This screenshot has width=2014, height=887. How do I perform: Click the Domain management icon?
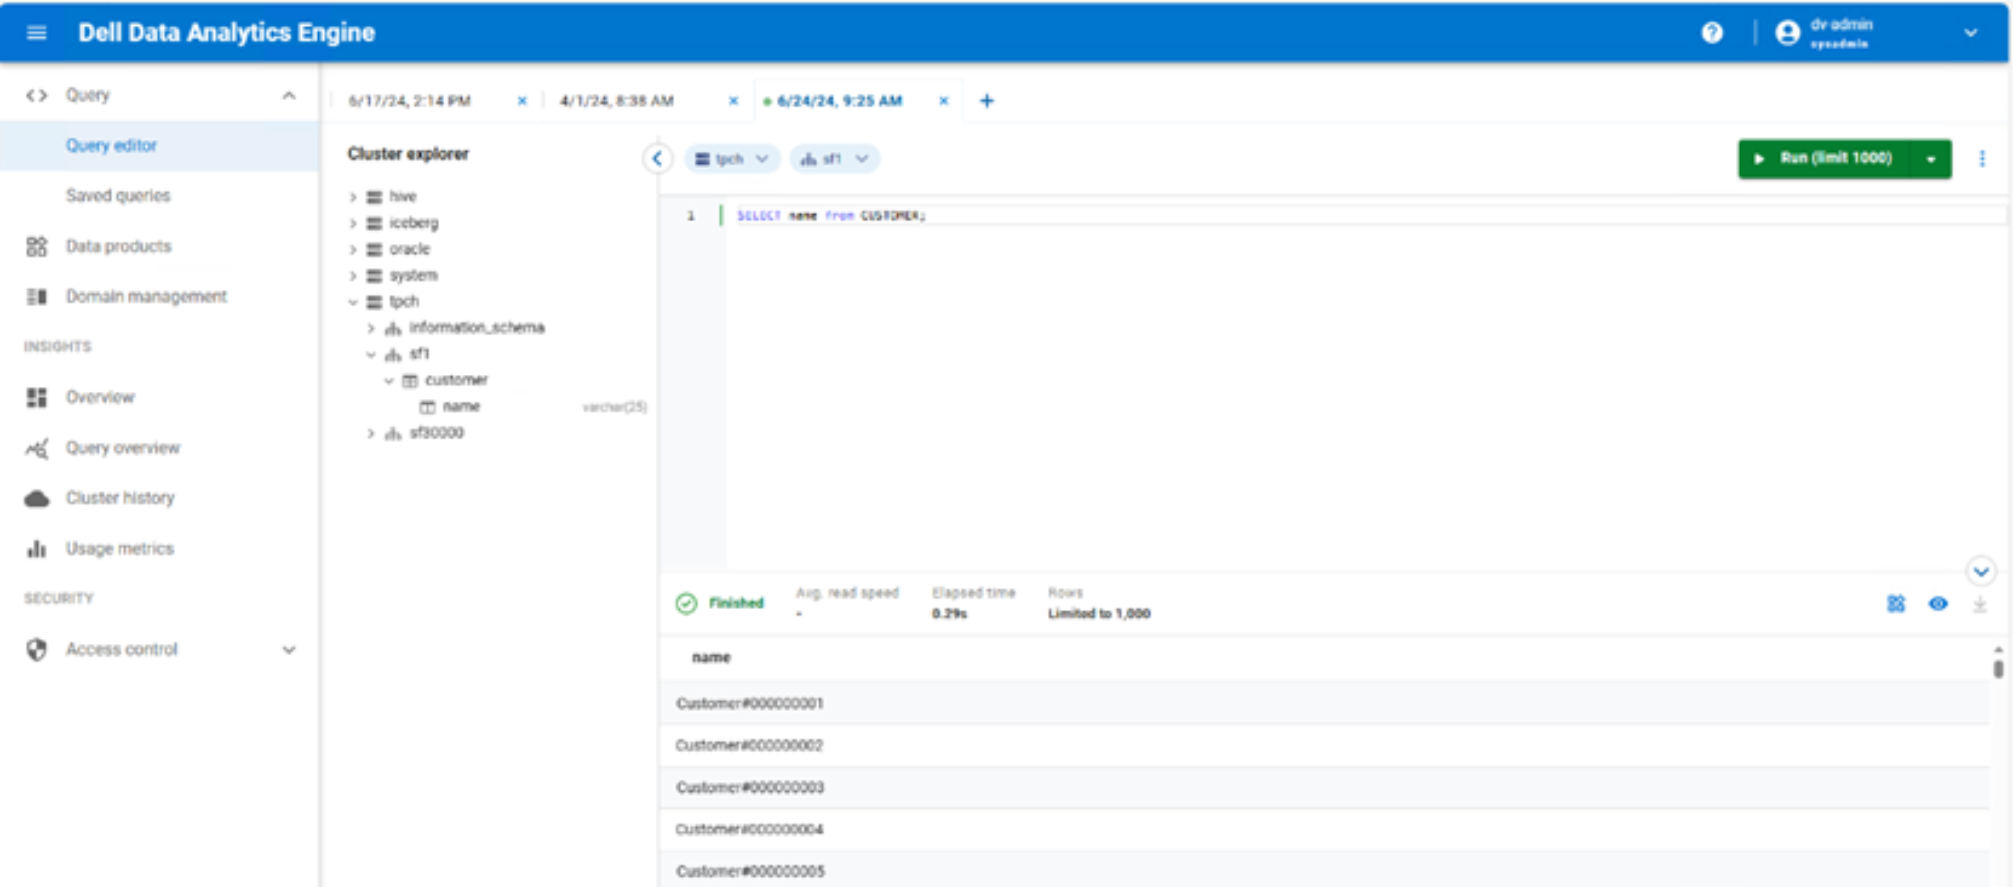pos(37,296)
